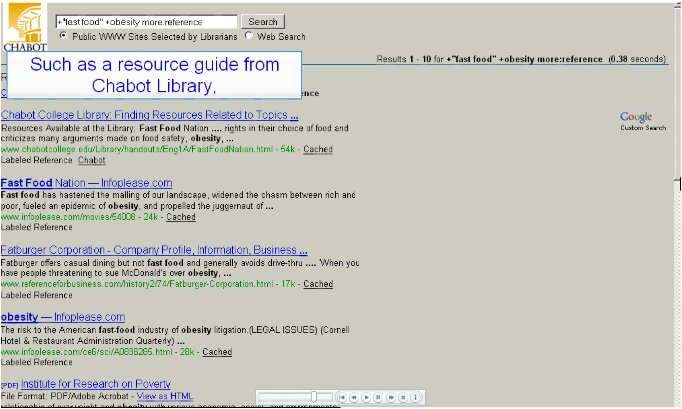Click the search query input field

(x=147, y=22)
